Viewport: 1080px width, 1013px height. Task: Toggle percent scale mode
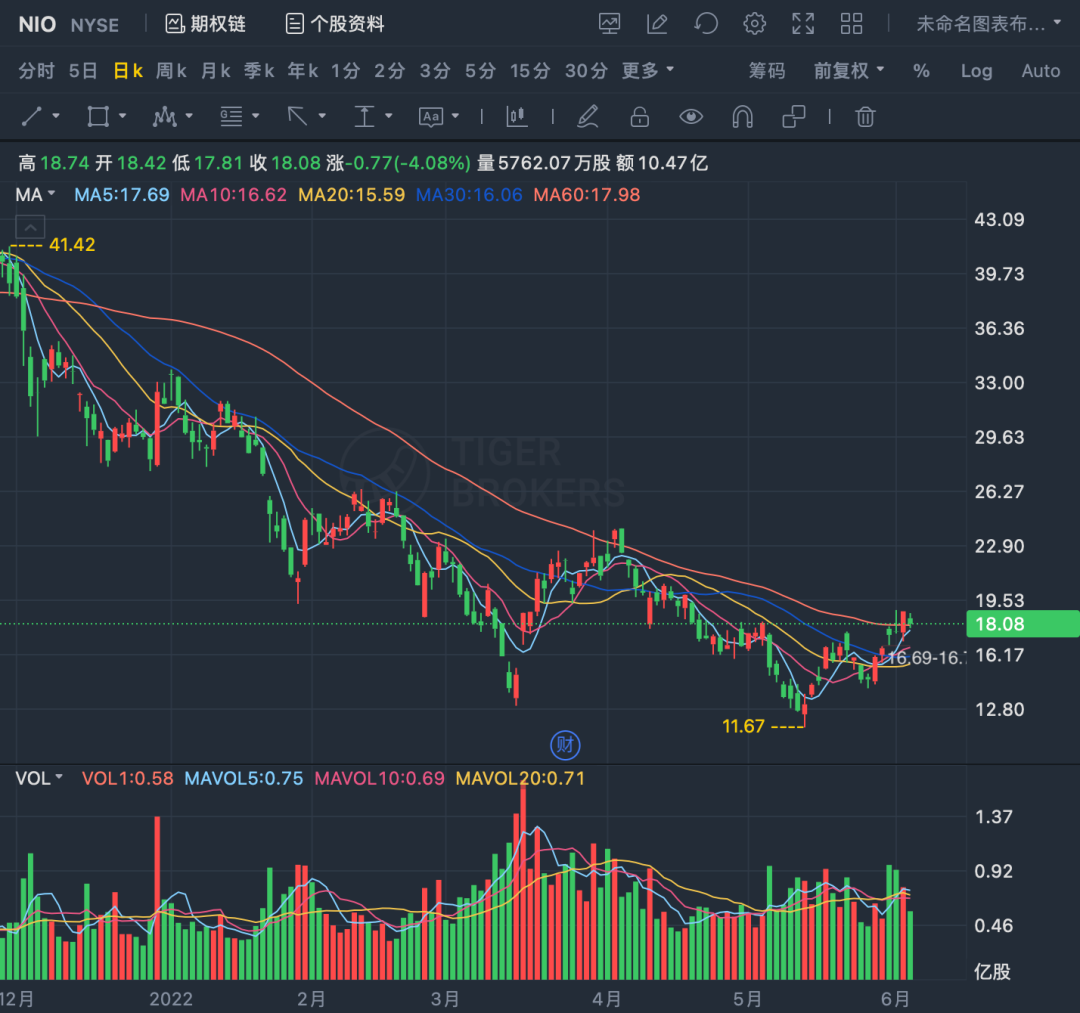pyautogui.click(x=921, y=70)
